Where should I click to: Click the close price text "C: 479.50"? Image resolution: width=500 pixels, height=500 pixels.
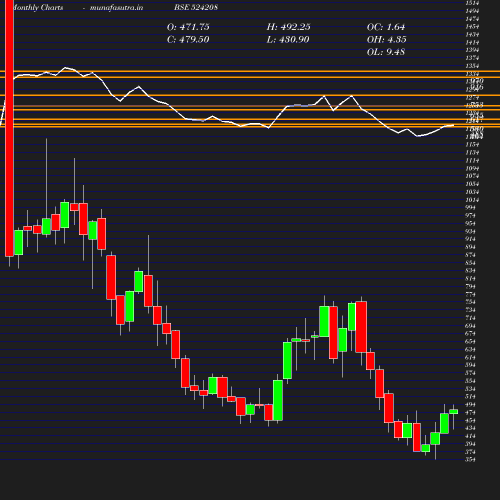click(188, 40)
